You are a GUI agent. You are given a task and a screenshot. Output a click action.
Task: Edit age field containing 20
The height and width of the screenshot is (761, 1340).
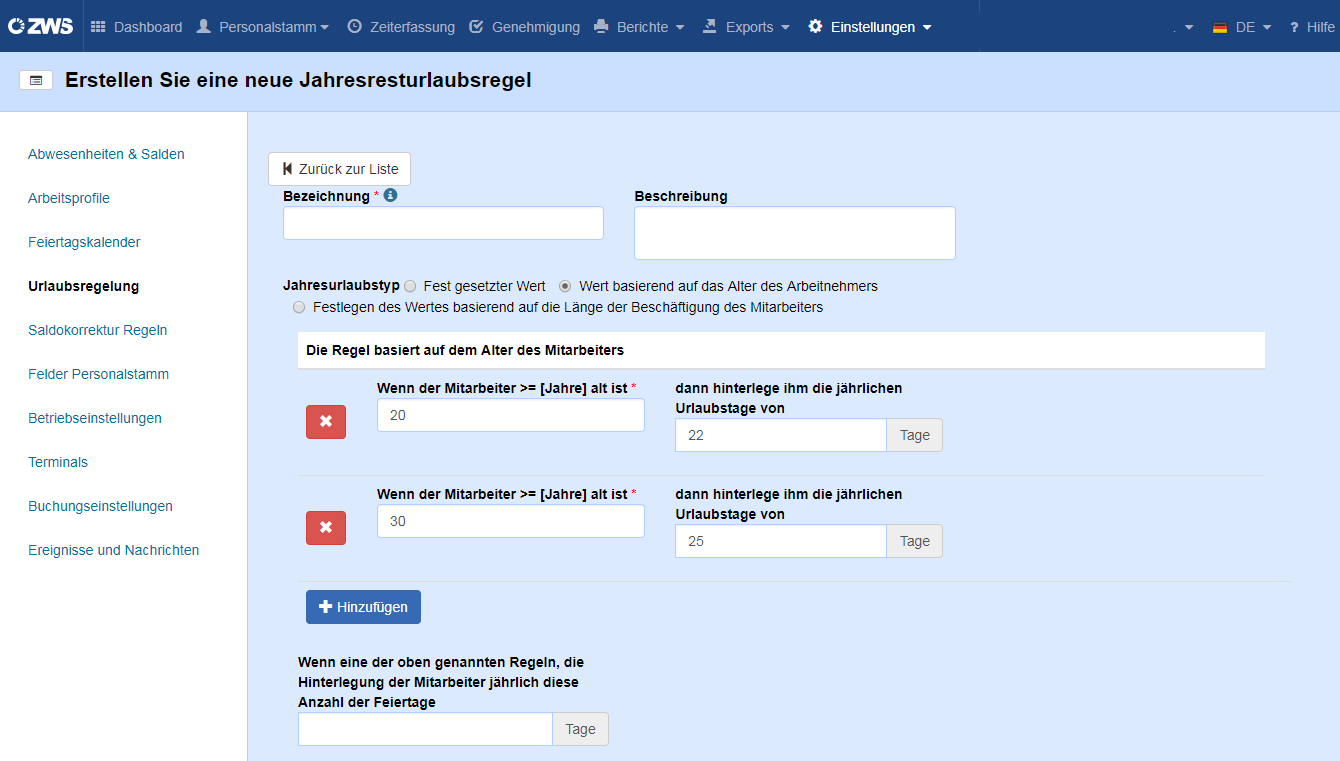point(511,415)
